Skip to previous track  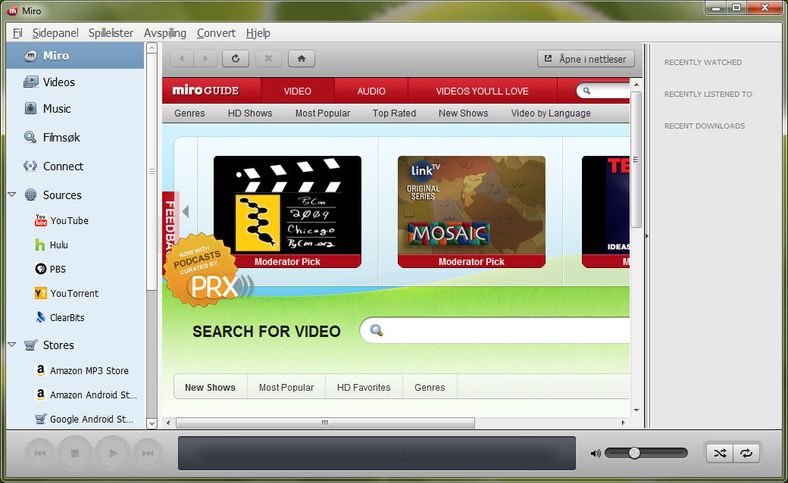click(x=40, y=453)
